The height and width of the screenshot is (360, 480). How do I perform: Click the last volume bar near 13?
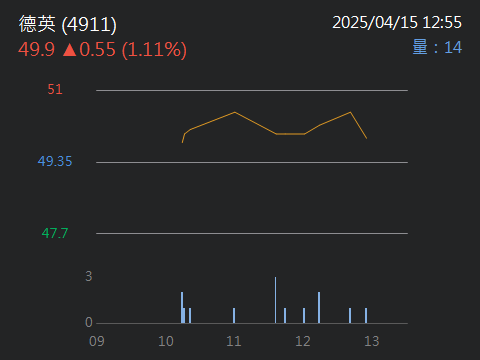pos(366,315)
